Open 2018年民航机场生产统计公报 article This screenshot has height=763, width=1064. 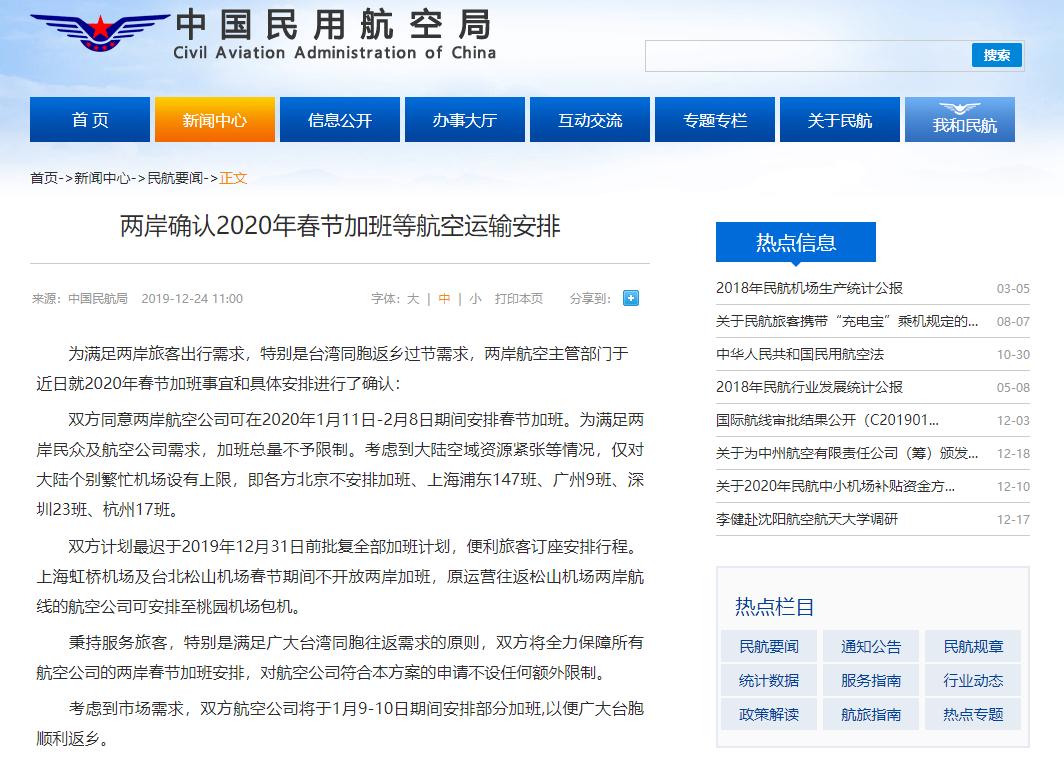tap(809, 288)
